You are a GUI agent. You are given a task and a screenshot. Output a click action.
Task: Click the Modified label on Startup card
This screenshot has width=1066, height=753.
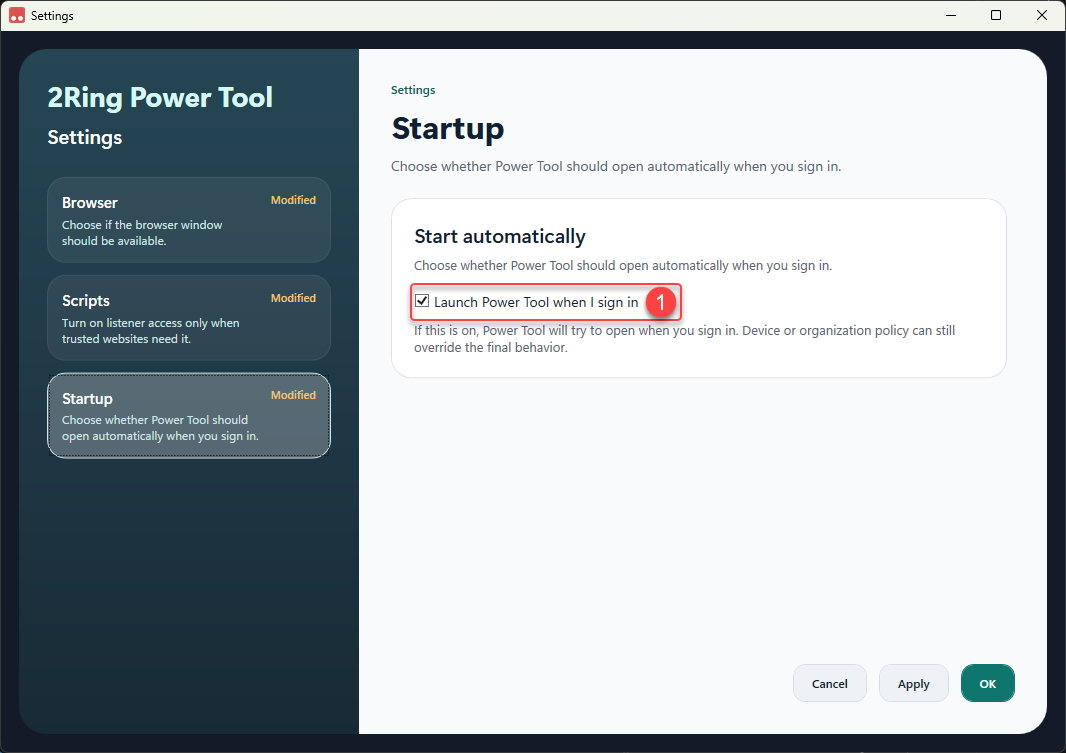(x=293, y=395)
